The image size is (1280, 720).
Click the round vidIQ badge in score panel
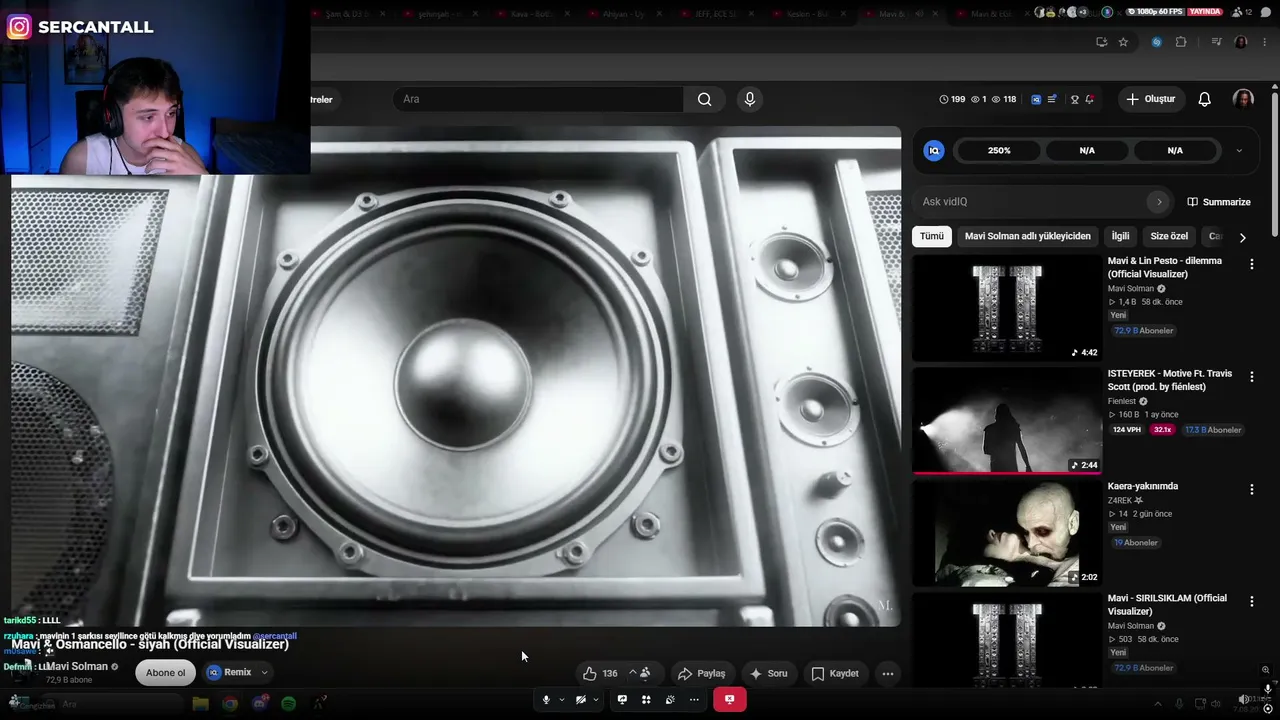click(934, 150)
